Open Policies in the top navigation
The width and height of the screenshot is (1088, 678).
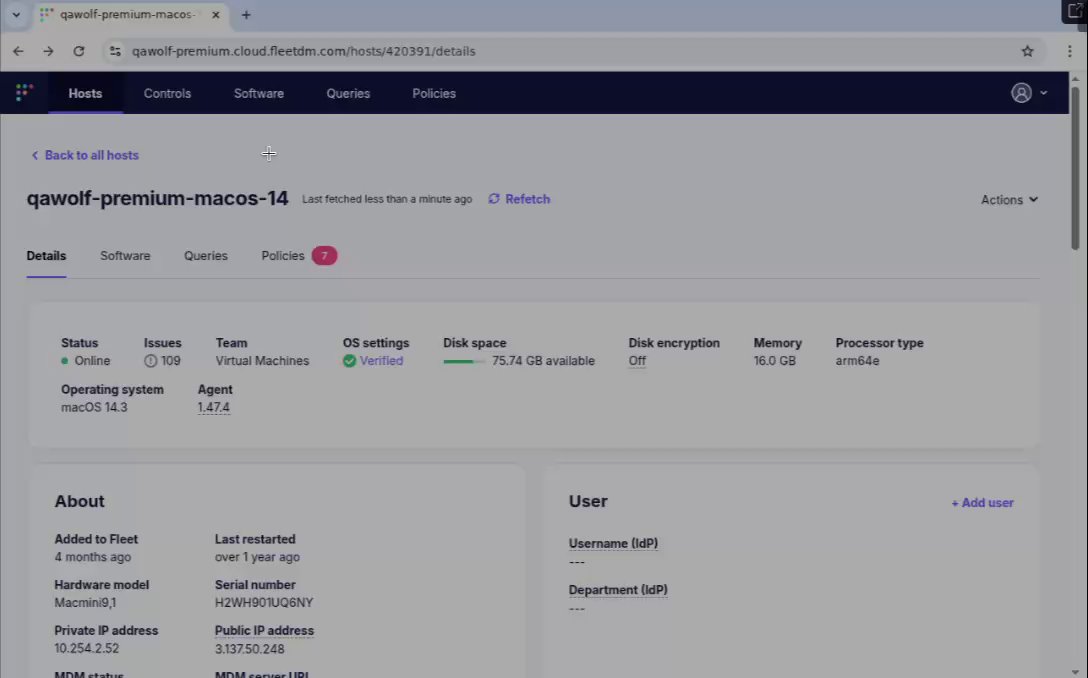tap(434, 94)
